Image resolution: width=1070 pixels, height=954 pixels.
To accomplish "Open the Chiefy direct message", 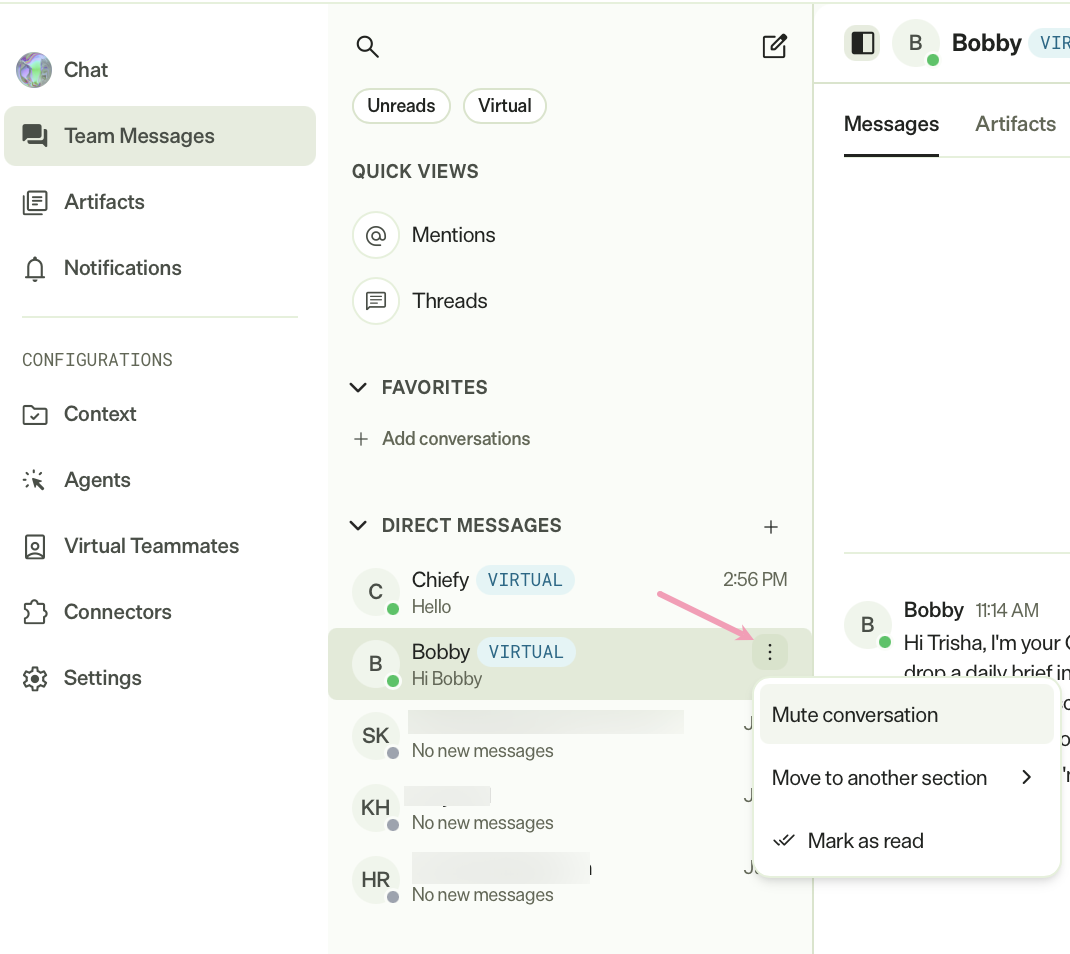I will point(570,592).
